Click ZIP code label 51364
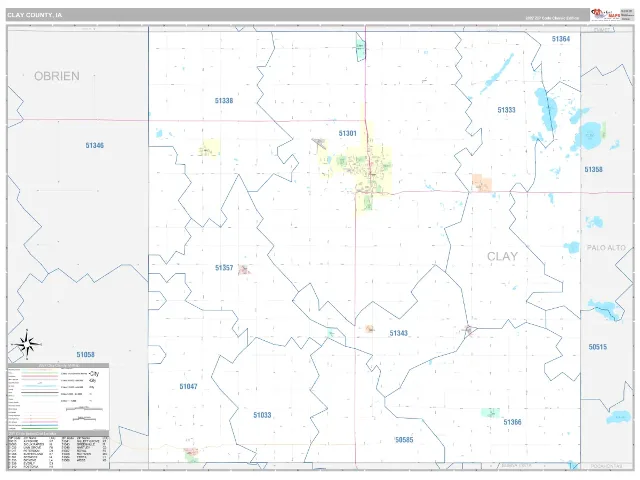 [561, 39]
